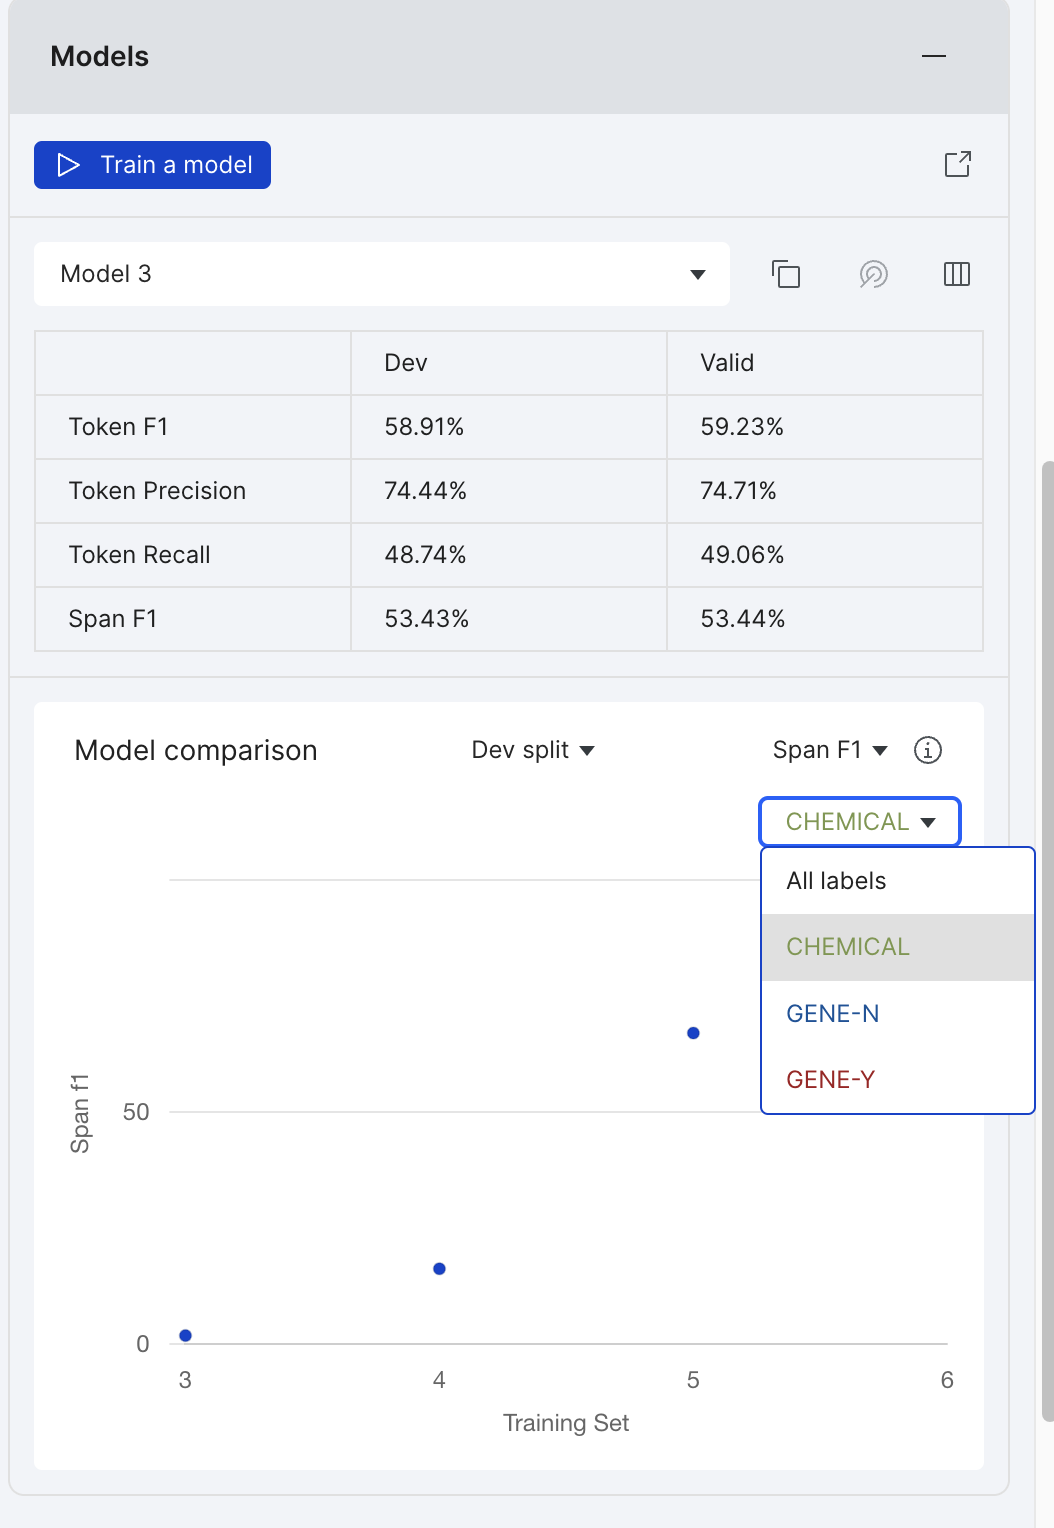Open Models panel in external window icon
The image size is (1054, 1528).
[958, 164]
